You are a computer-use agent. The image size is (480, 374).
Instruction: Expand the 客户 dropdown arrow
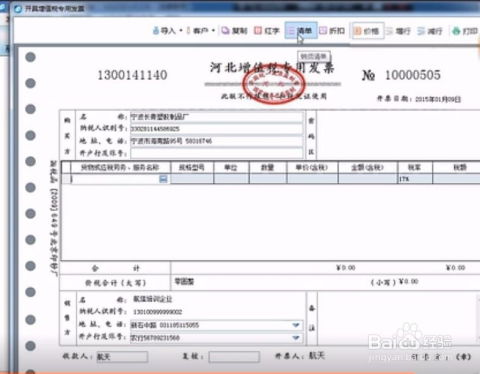coord(213,31)
